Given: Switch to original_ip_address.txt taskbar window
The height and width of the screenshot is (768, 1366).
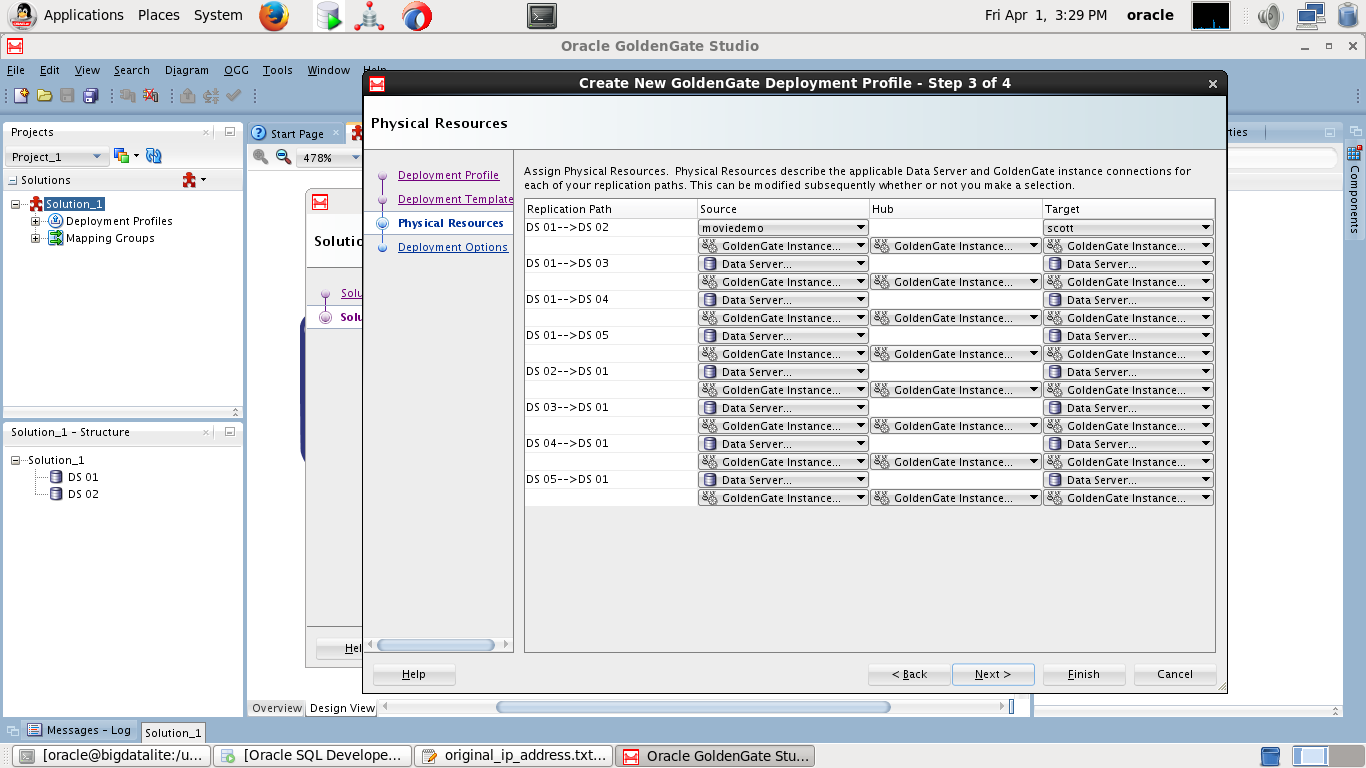Looking at the screenshot, I should 514,755.
